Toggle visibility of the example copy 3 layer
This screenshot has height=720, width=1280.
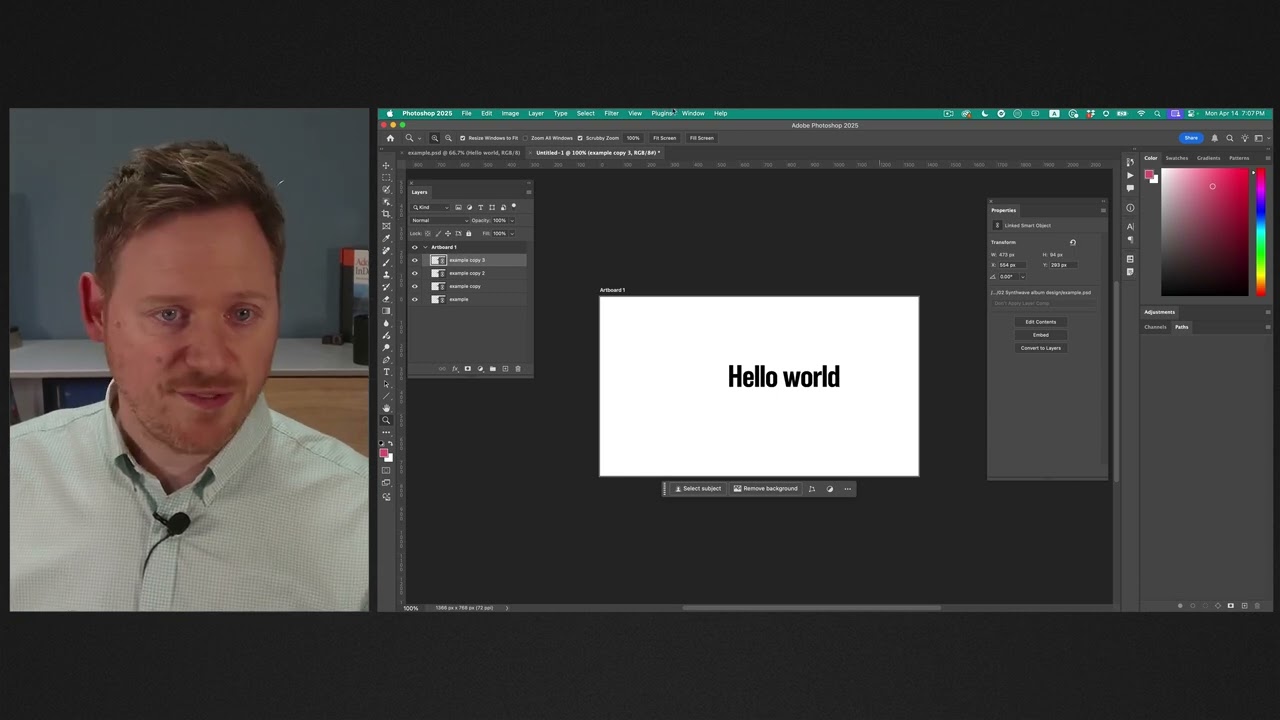(414, 260)
